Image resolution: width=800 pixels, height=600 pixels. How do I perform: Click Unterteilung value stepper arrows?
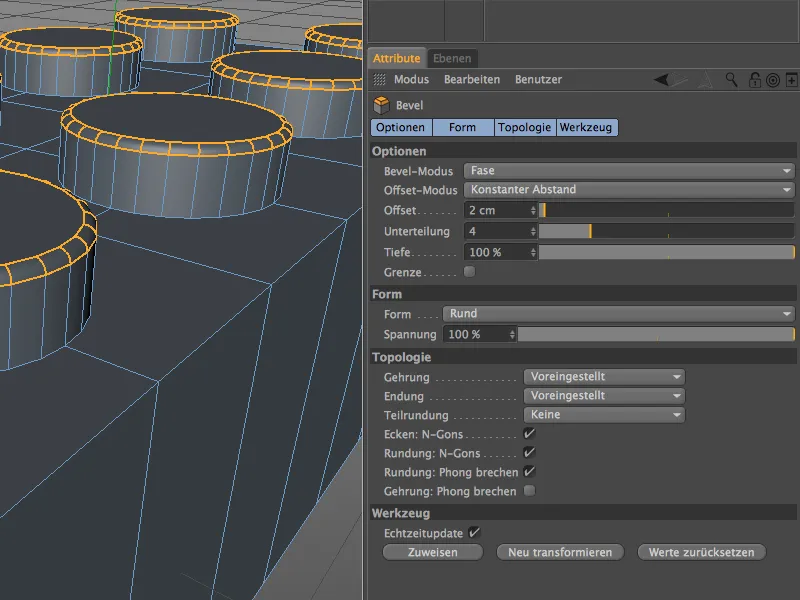(x=533, y=231)
